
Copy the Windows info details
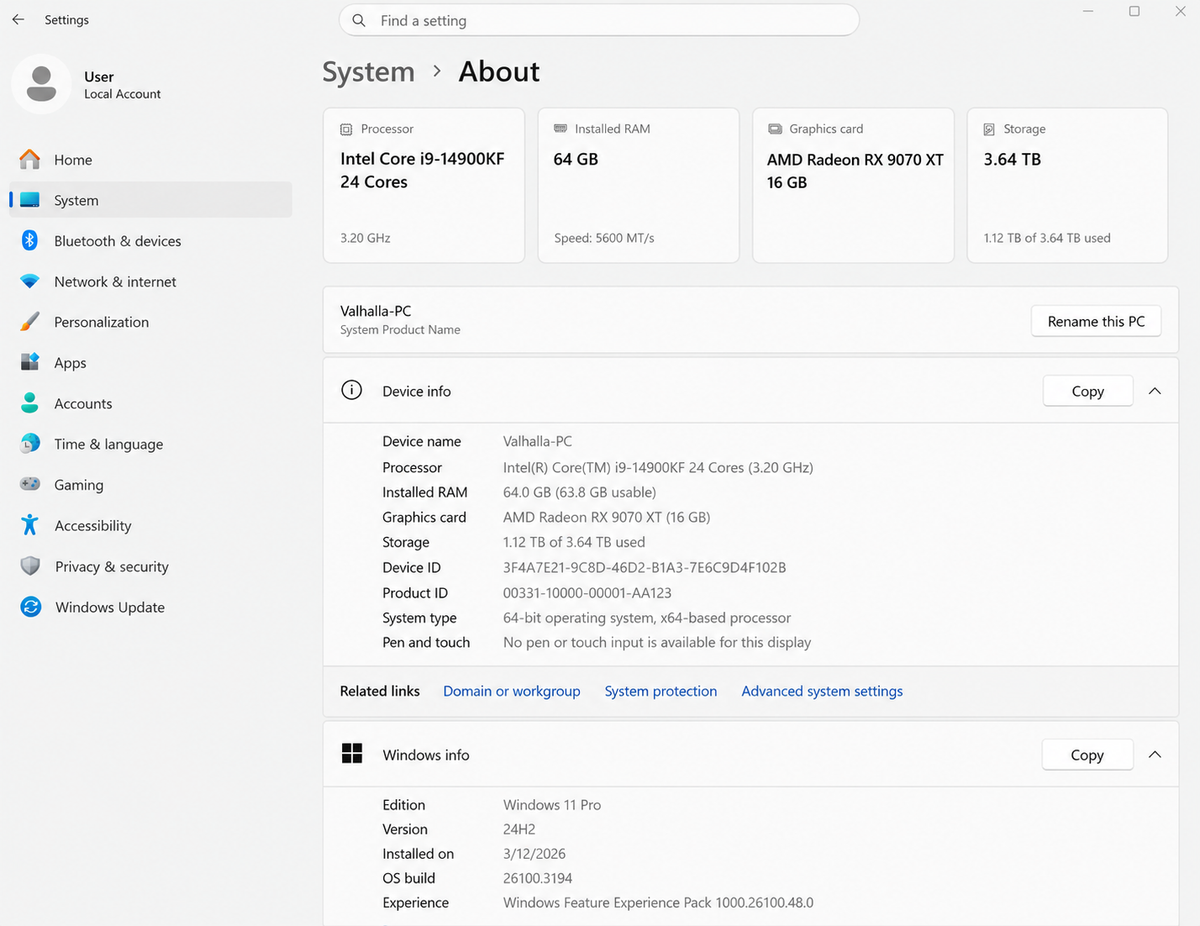point(1087,755)
